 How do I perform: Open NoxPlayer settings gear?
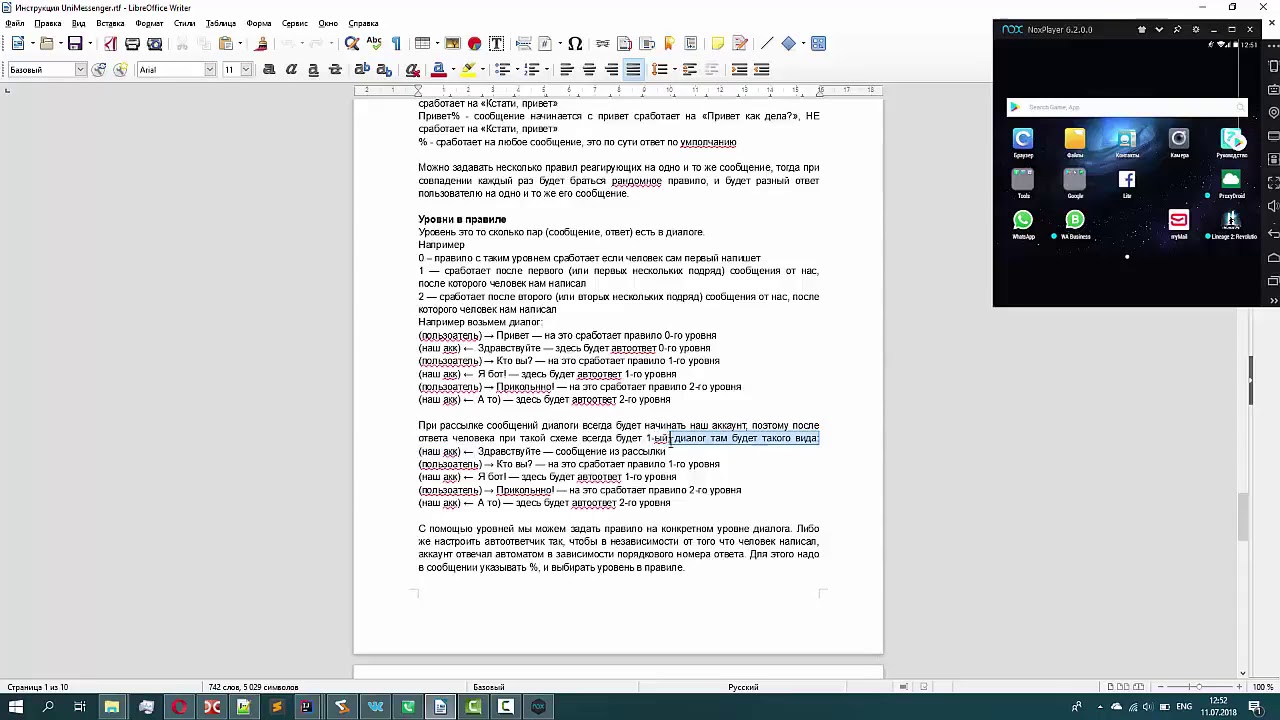[x=1196, y=30]
